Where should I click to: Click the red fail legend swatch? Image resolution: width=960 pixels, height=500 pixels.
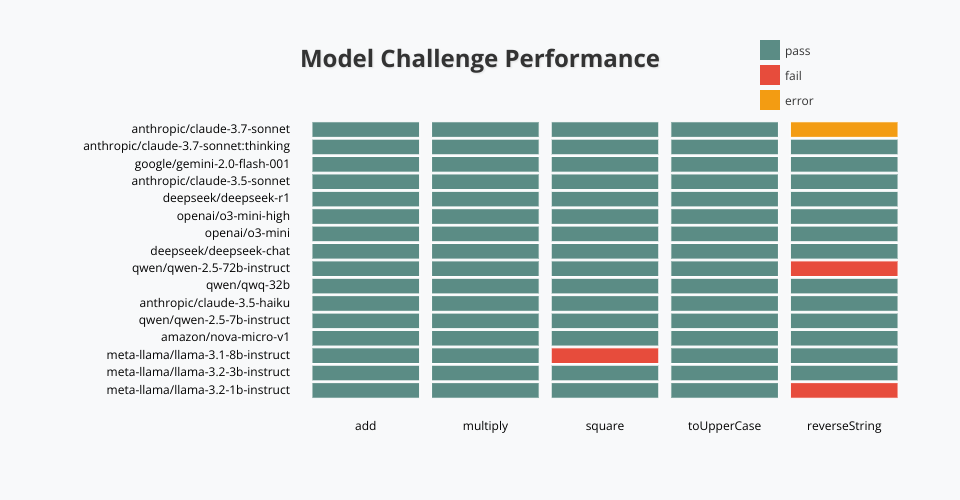pyautogui.click(x=769, y=75)
